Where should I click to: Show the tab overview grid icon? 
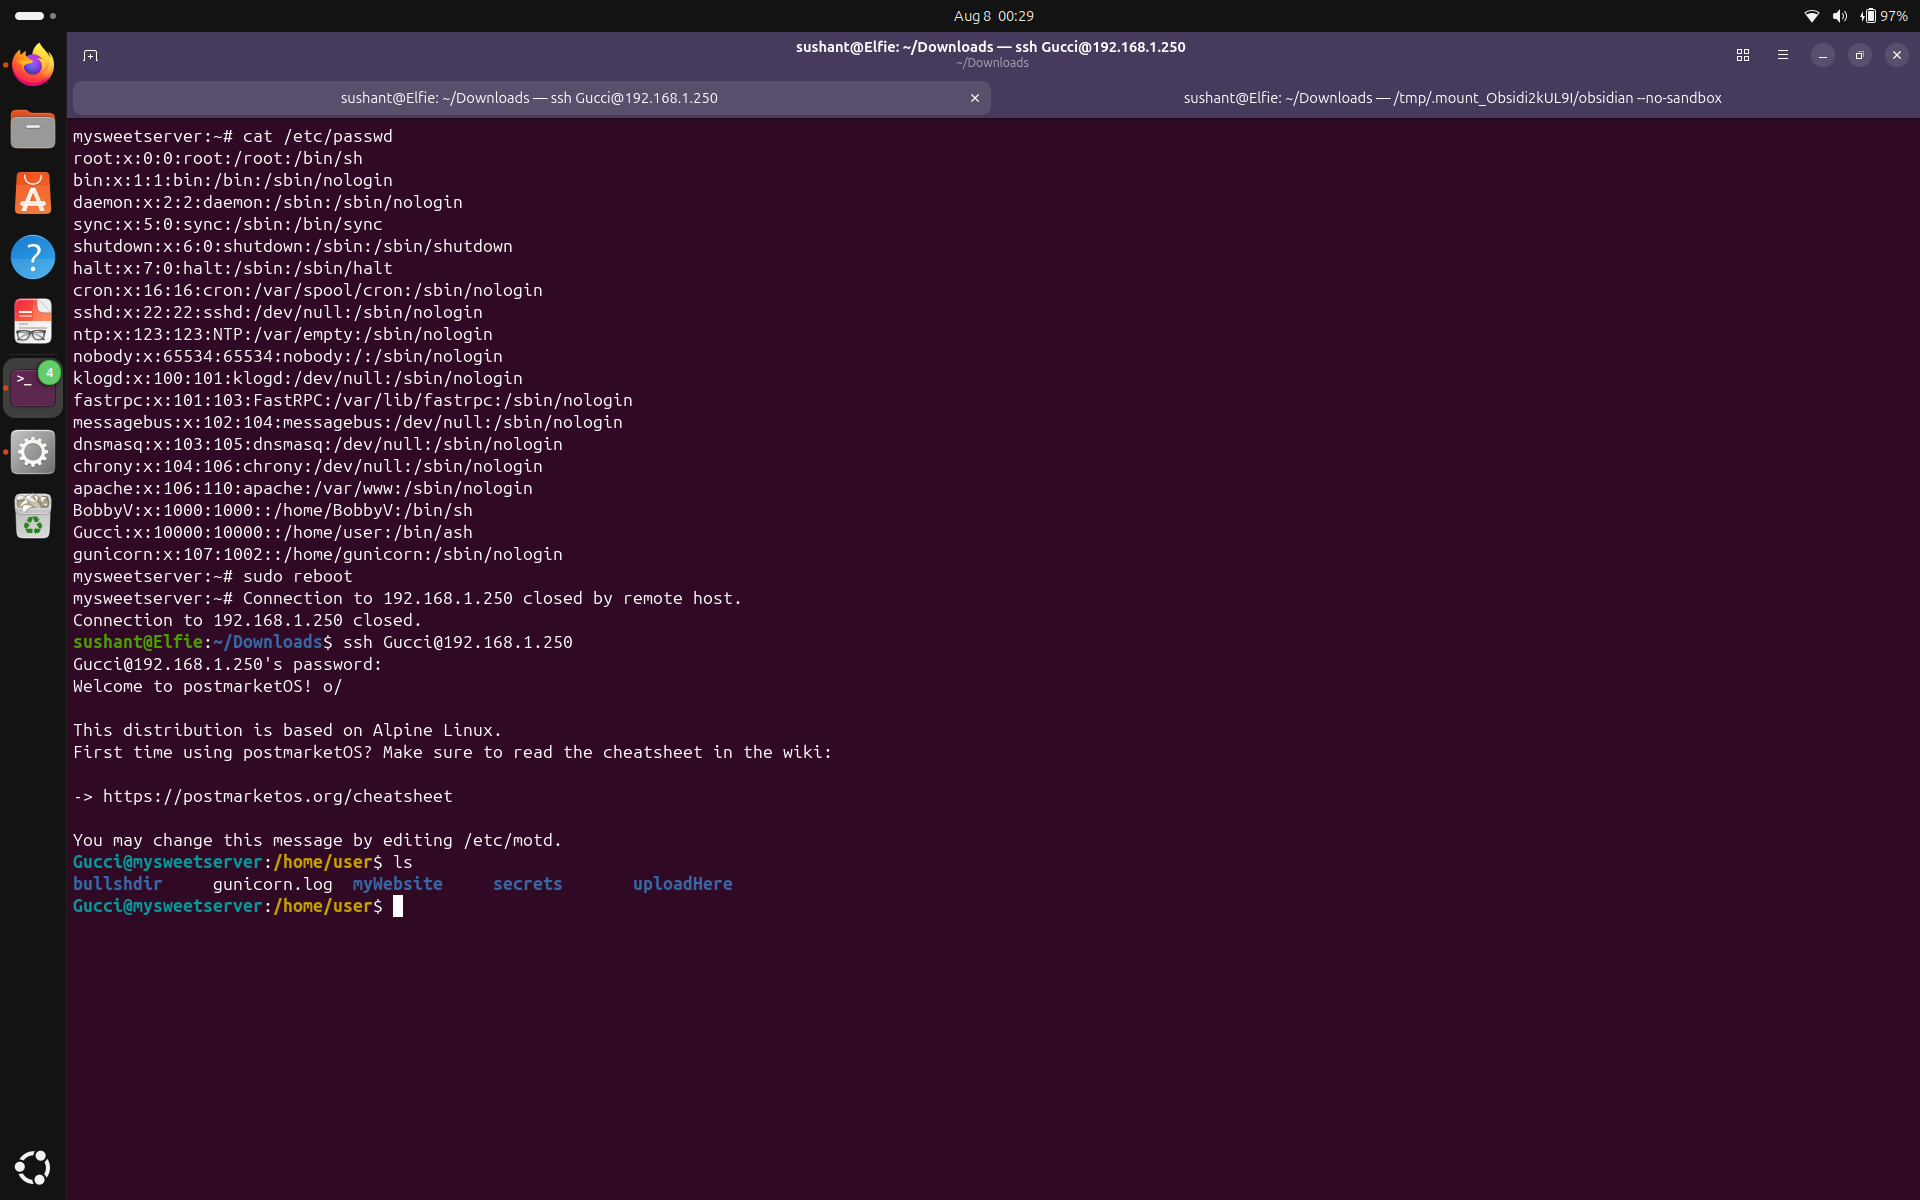click(1743, 55)
